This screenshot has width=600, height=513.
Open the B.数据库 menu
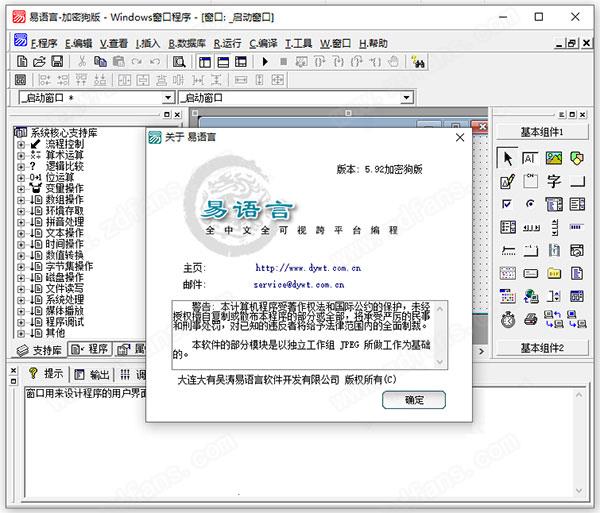point(187,44)
